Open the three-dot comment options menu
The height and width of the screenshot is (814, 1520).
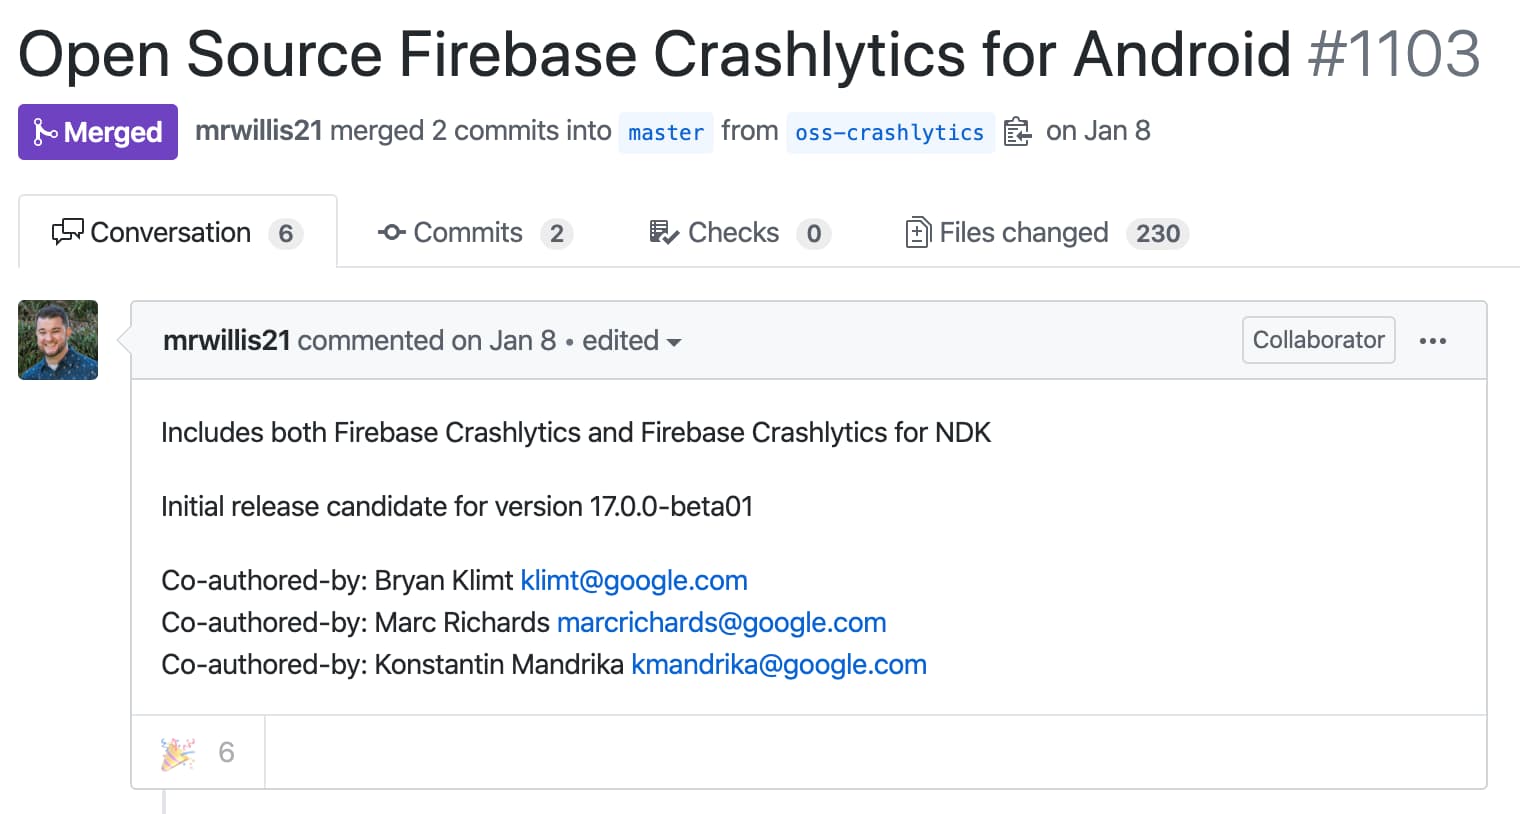(x=1433, y=341)
